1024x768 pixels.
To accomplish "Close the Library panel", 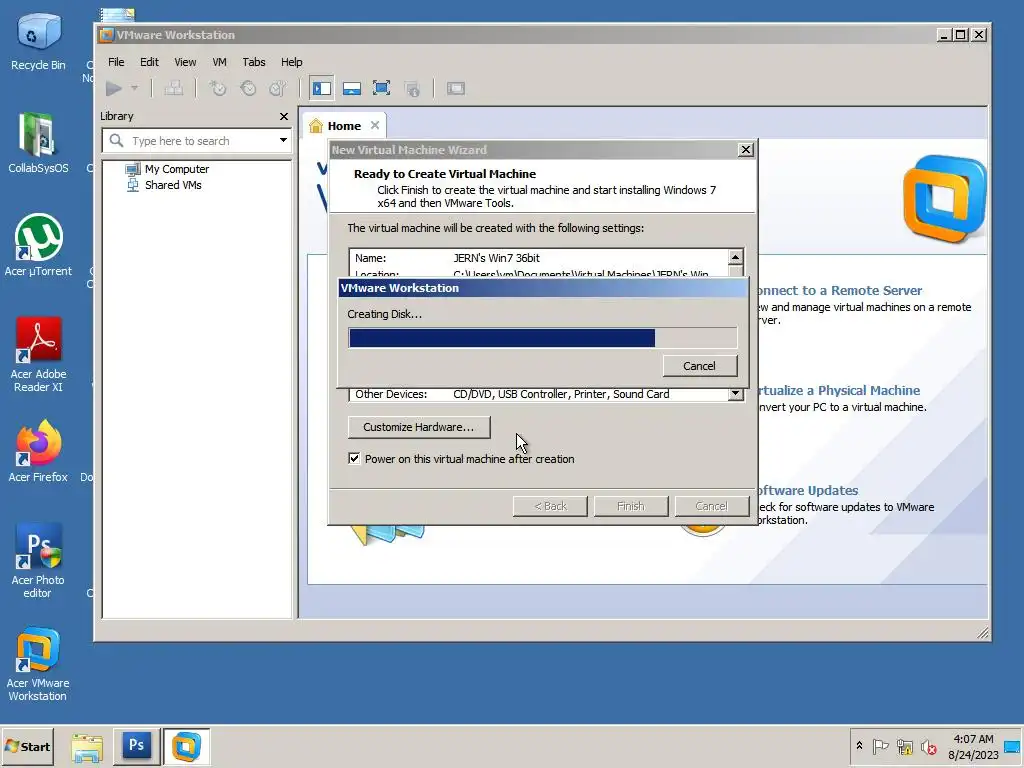I will coord(283,116).
